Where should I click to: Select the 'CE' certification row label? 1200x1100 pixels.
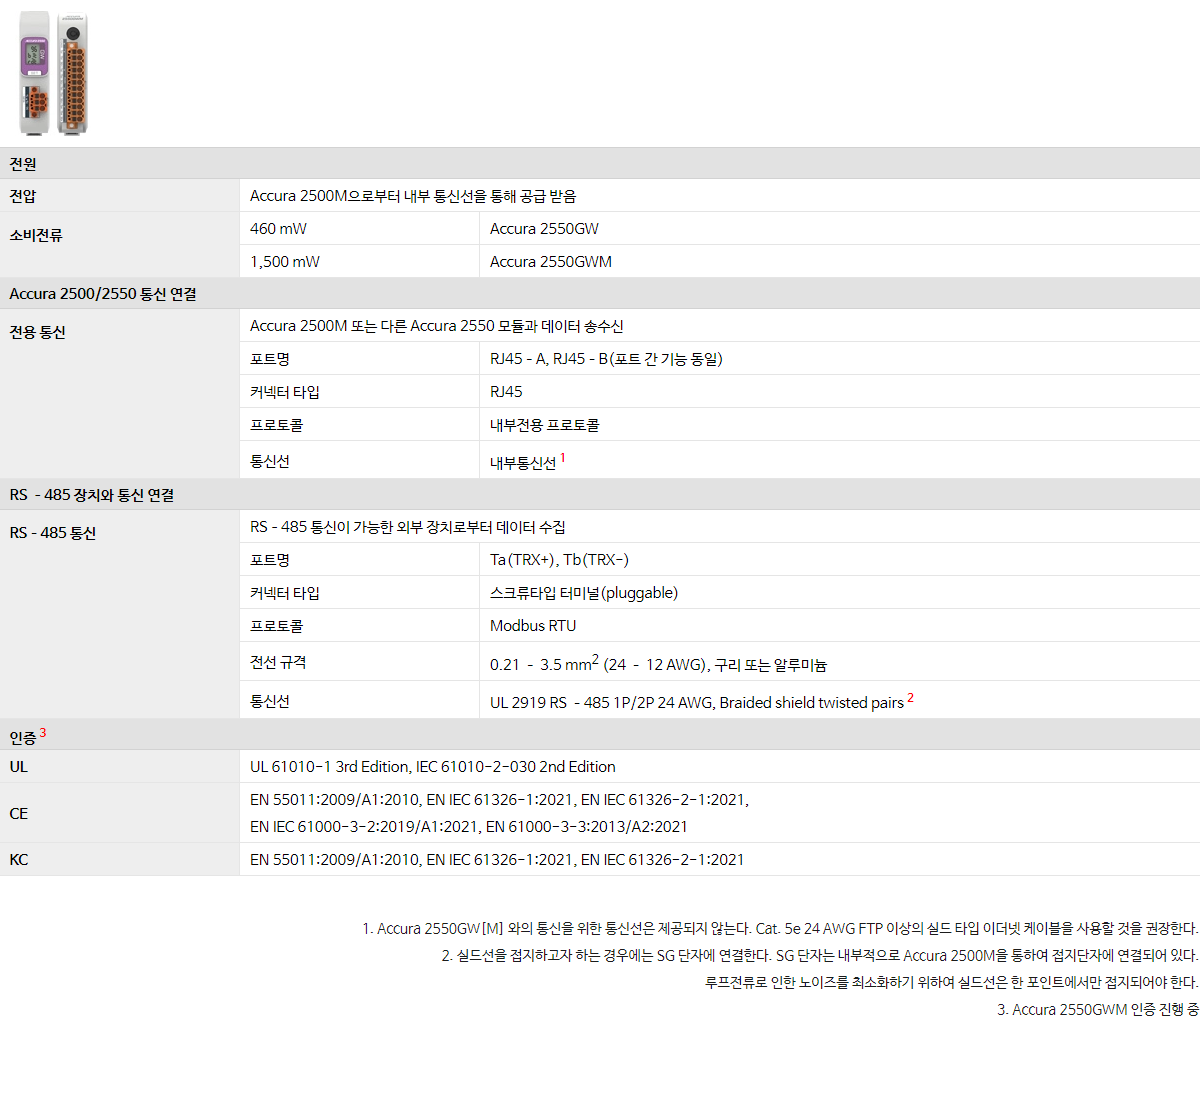[x=19, y=813]
